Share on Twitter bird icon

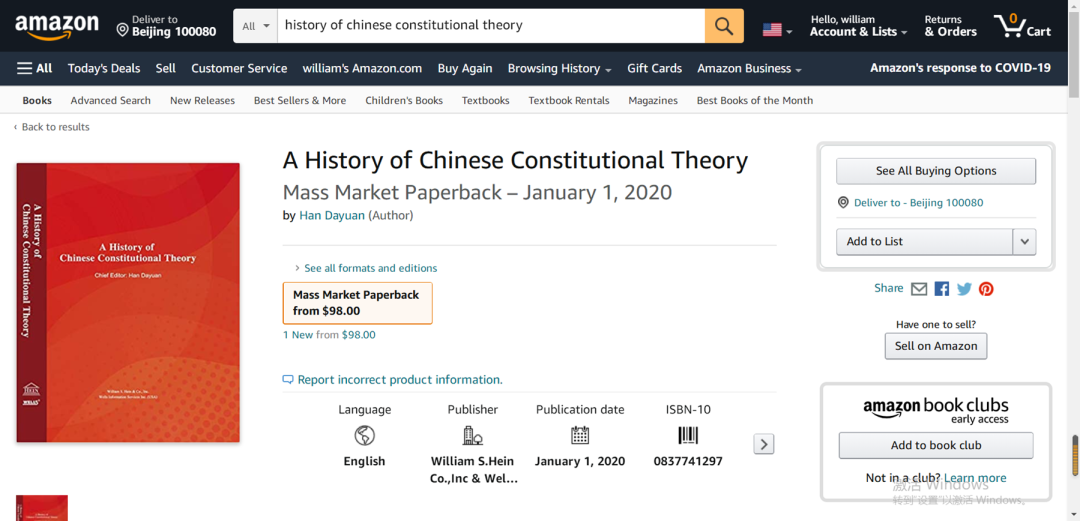[x=964, y=289]
